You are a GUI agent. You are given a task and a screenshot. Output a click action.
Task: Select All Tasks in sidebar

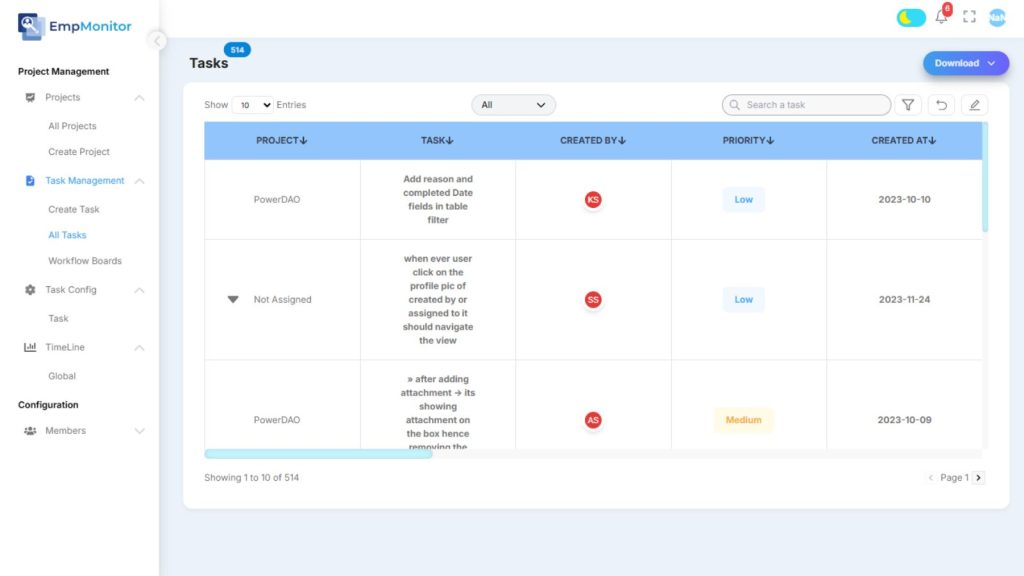pos(67,235)
